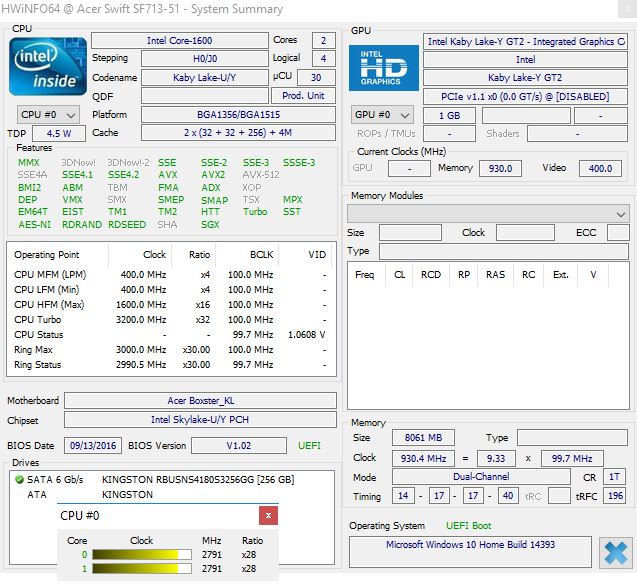Screen dimensions: 637x588
Task: Click the PCIe v1.1 x0 [DISABLED] field
Action: 525,97
